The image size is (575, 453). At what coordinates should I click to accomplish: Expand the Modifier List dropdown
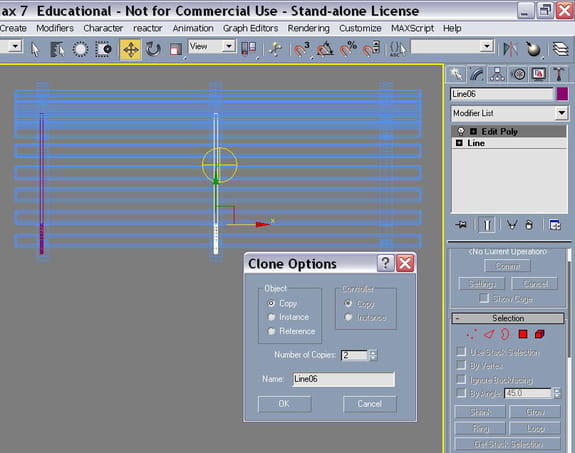pyautogui.click(x=509, y=113)
